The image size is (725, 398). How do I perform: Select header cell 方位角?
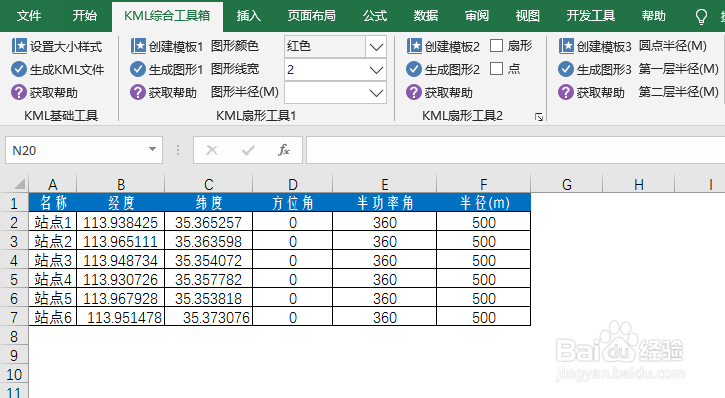point(293,202)
